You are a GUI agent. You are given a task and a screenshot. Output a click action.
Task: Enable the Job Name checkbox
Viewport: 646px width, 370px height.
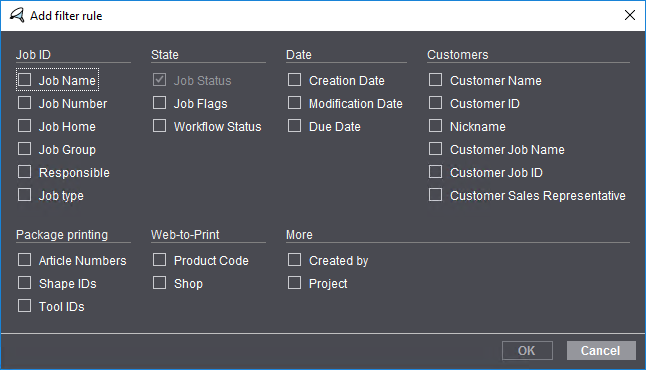click(x=24, y=80)
